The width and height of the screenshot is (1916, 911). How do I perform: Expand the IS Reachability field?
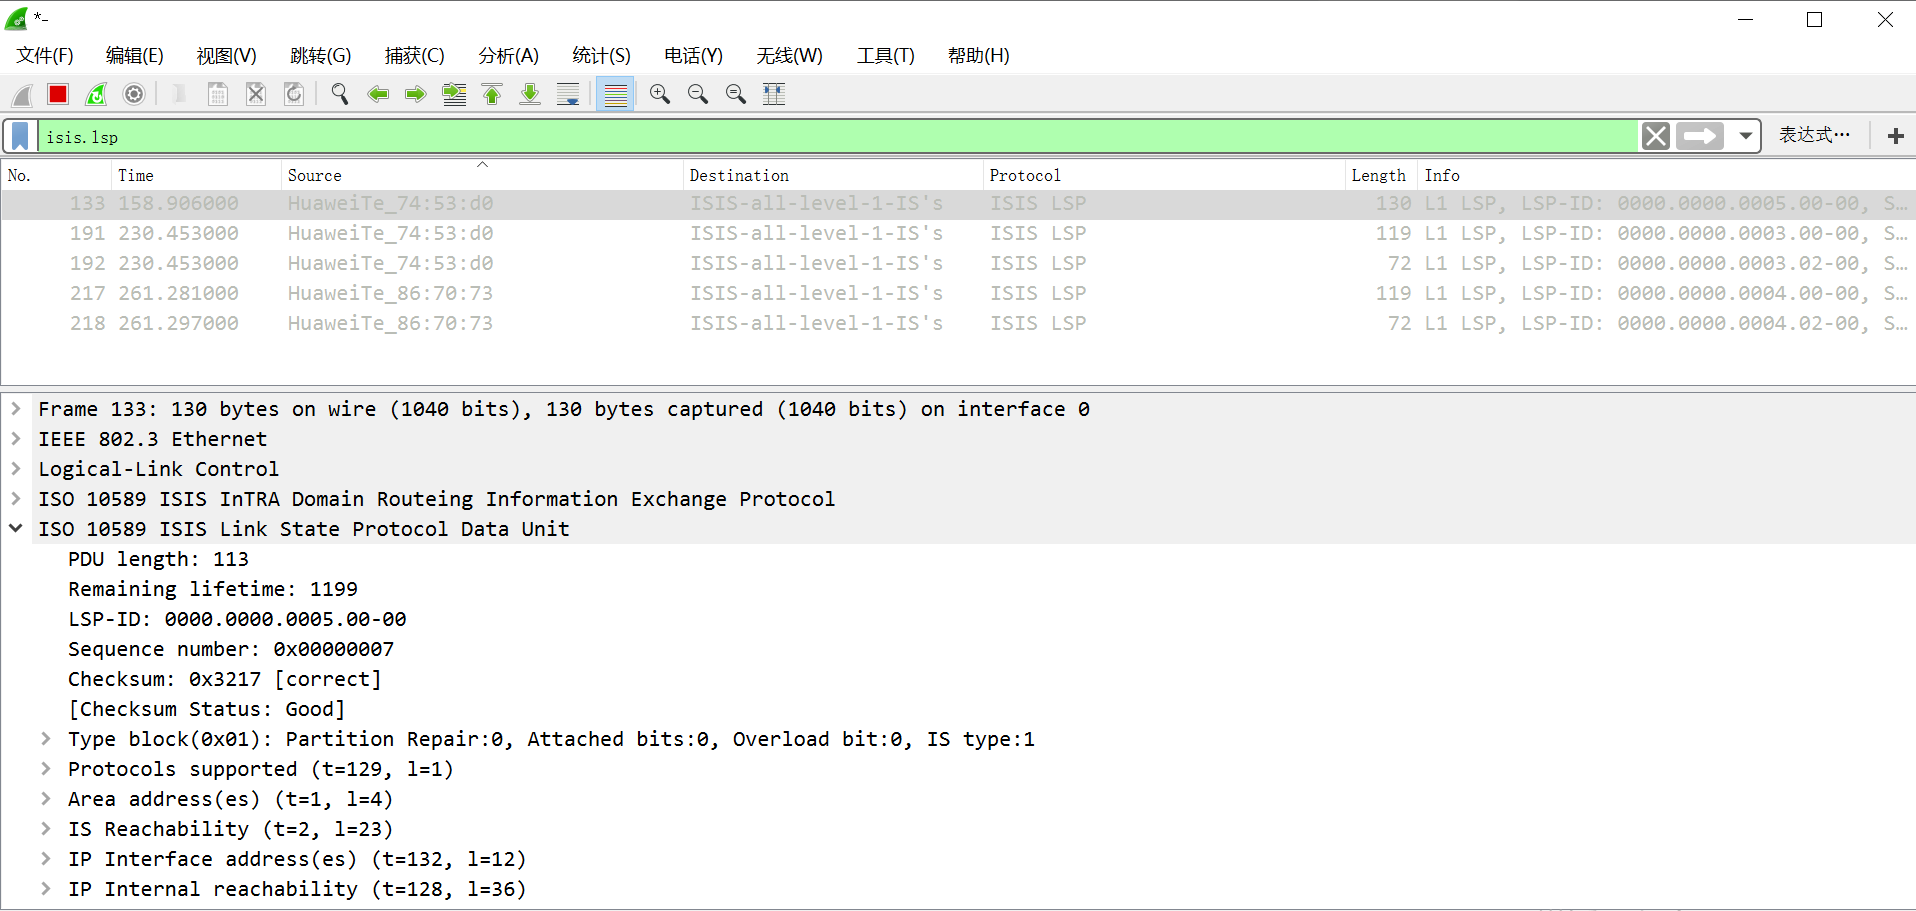tap(46, 829)
